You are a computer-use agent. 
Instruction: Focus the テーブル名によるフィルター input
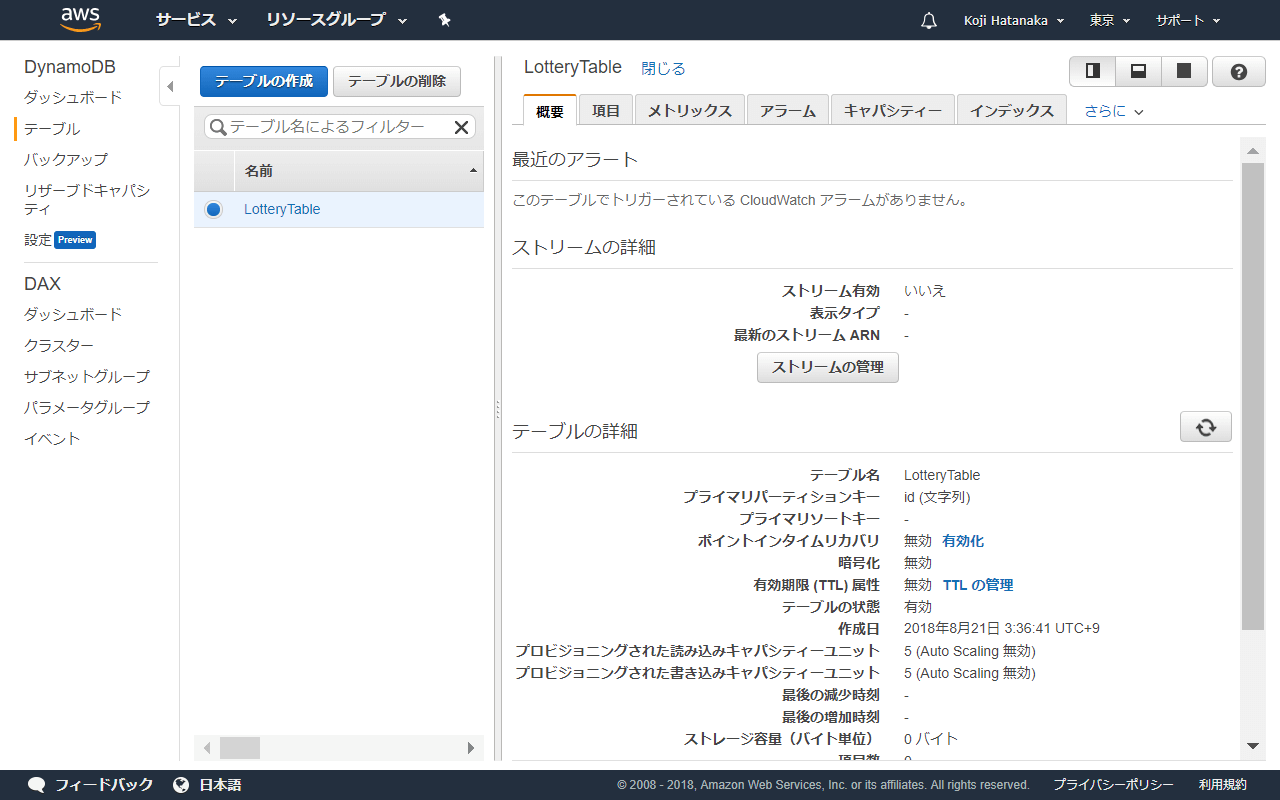click(338, 127)
